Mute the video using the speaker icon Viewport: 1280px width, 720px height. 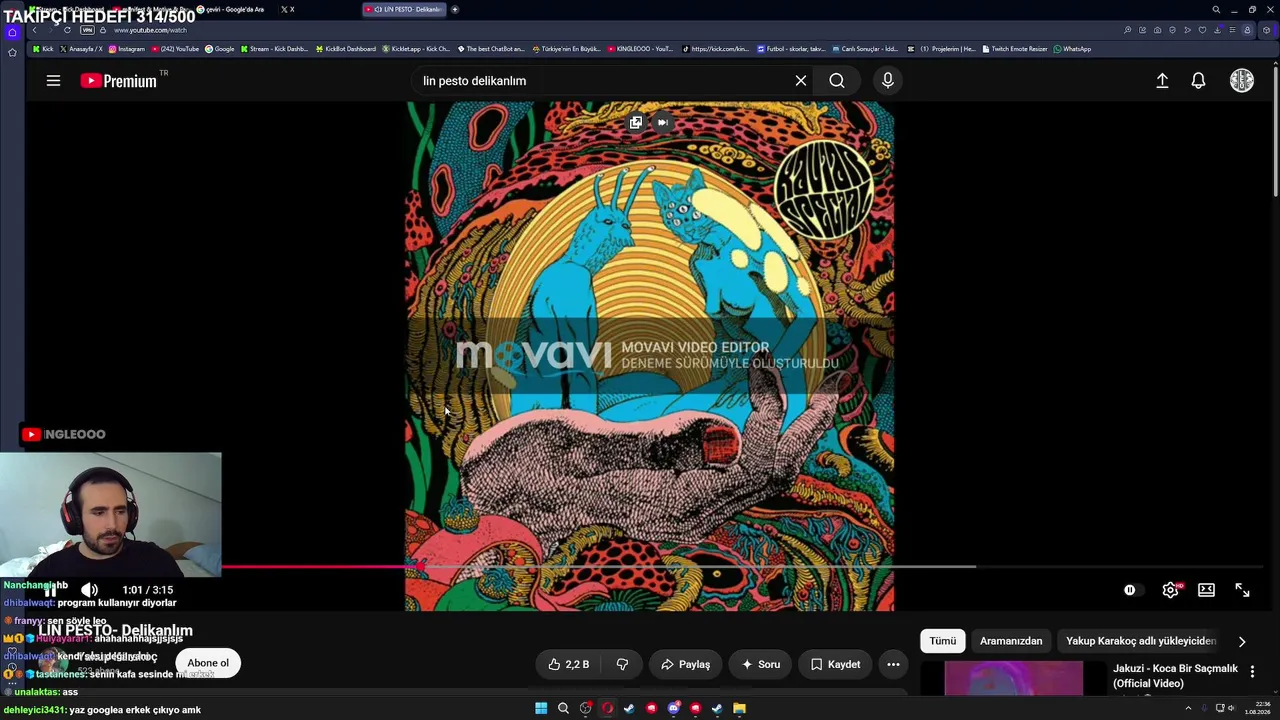click(89, 590)
